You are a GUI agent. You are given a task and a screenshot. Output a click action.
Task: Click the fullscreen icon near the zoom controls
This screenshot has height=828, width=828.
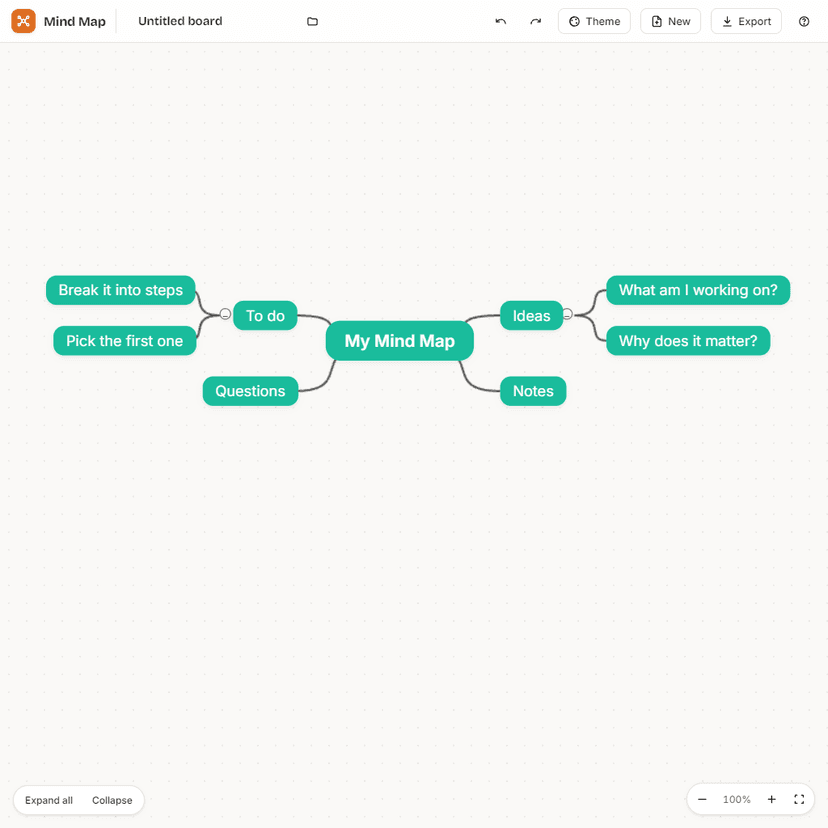[799, 799]
